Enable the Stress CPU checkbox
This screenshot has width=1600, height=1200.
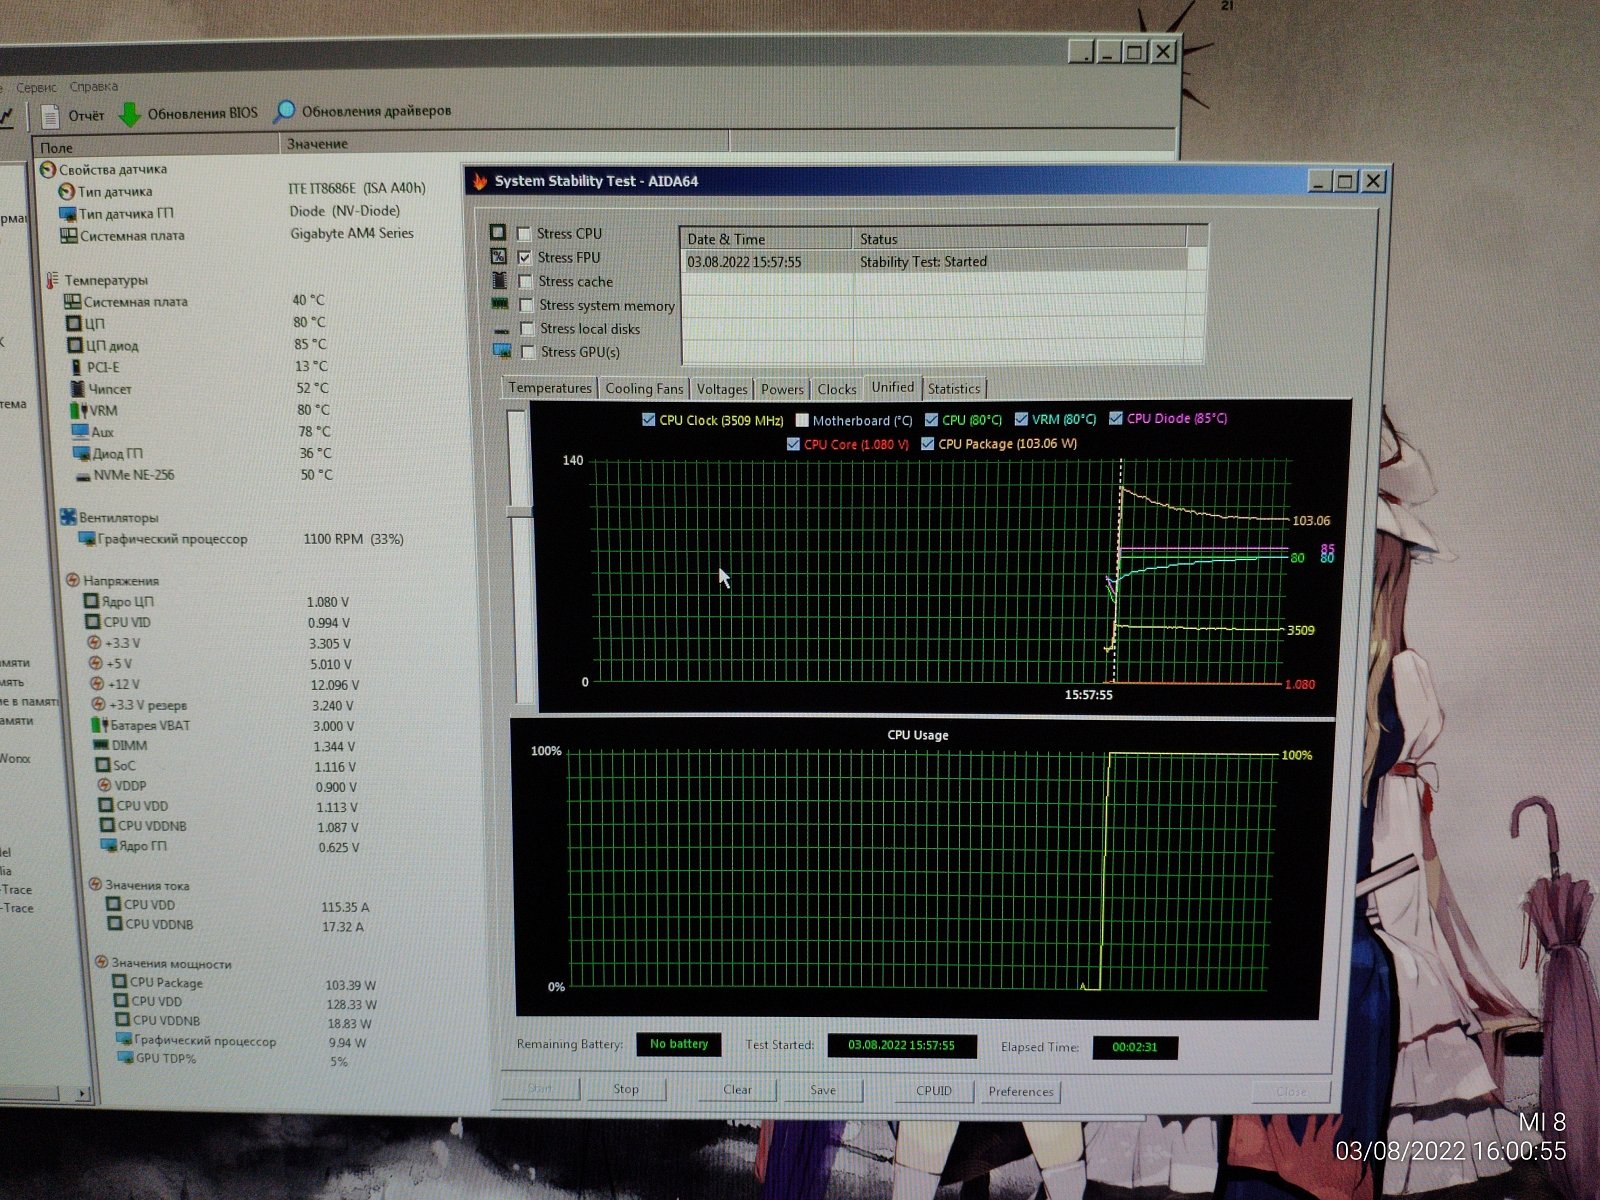pyautogui.click(x=523, y=233)
